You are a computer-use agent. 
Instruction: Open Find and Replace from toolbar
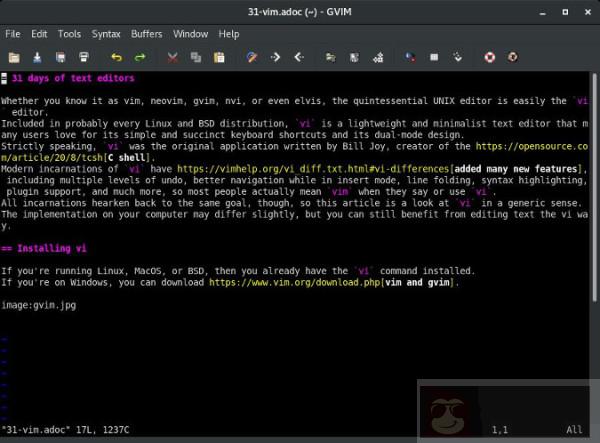[252, 57]
